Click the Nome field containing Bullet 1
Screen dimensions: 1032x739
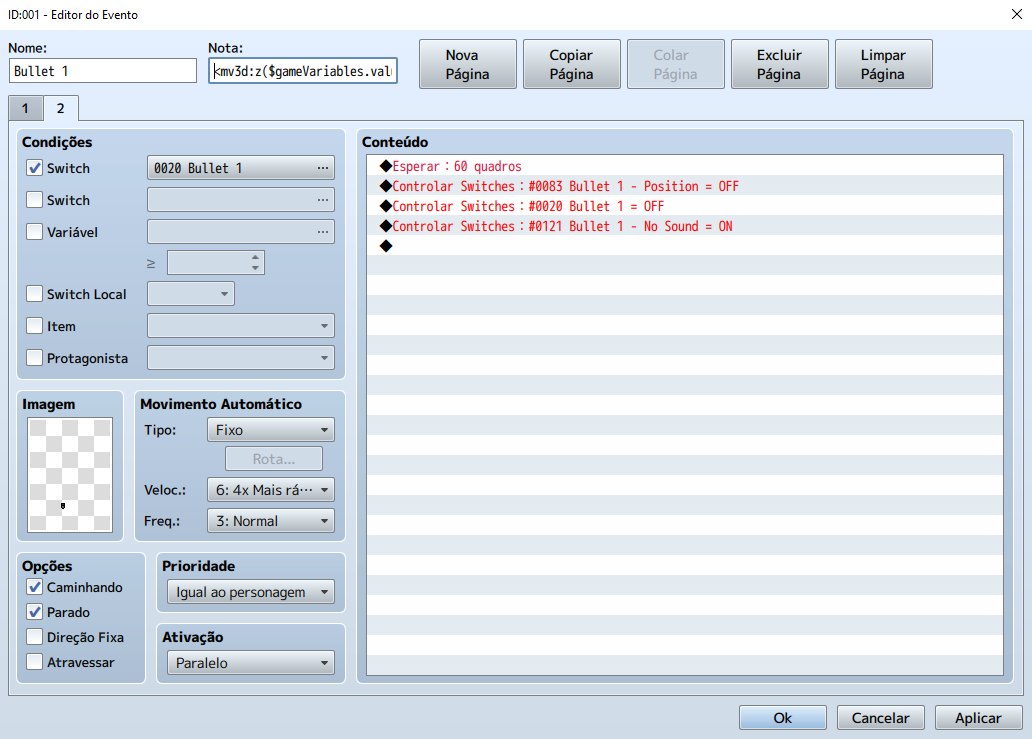pyautogui.click(x=103, y=71)
